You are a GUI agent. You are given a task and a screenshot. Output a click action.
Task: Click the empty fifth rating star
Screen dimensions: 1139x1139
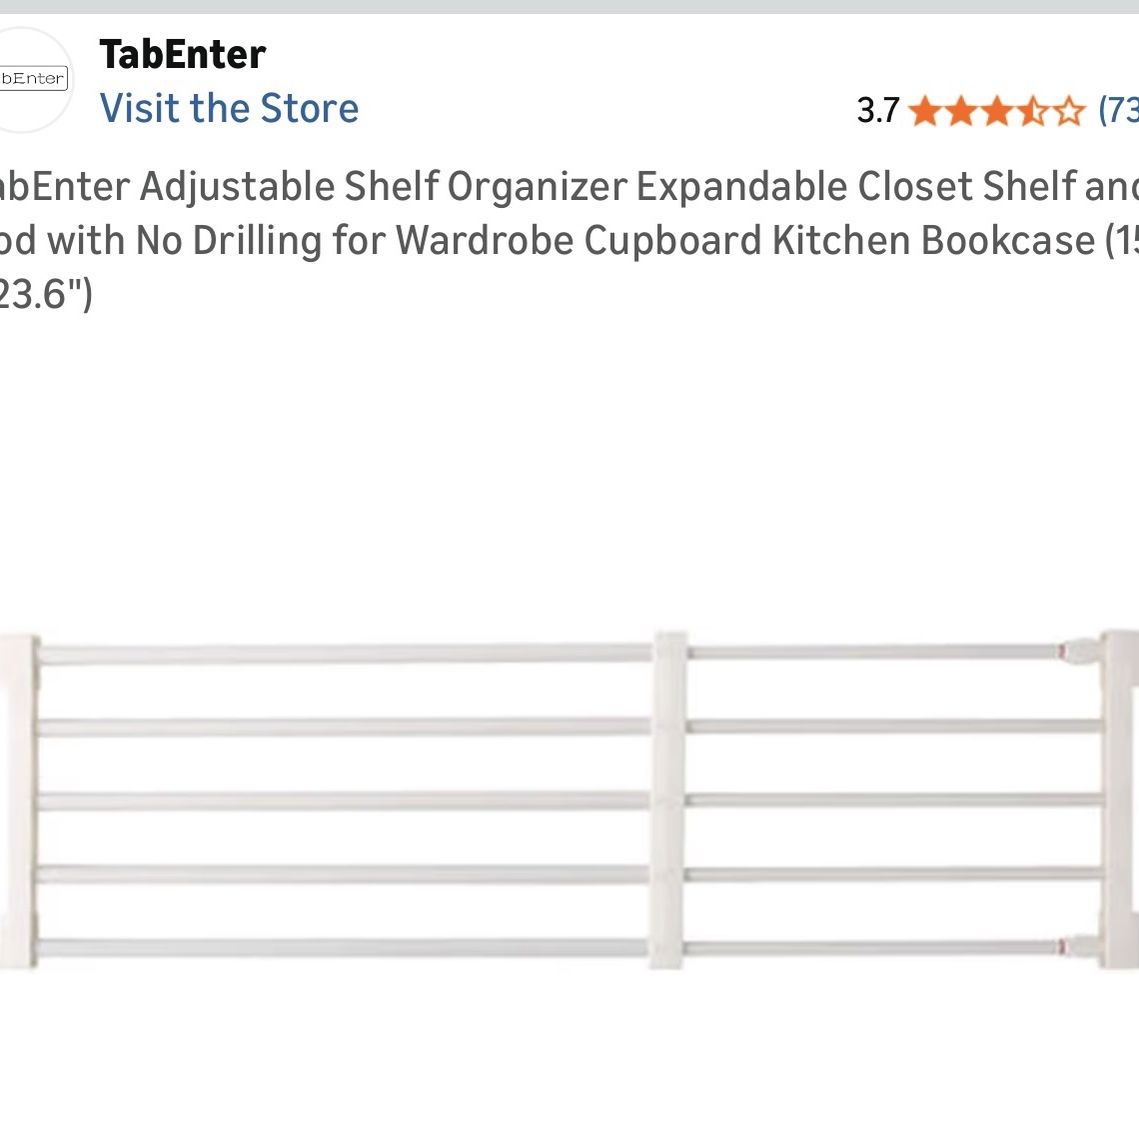(x=1069, y=111)
